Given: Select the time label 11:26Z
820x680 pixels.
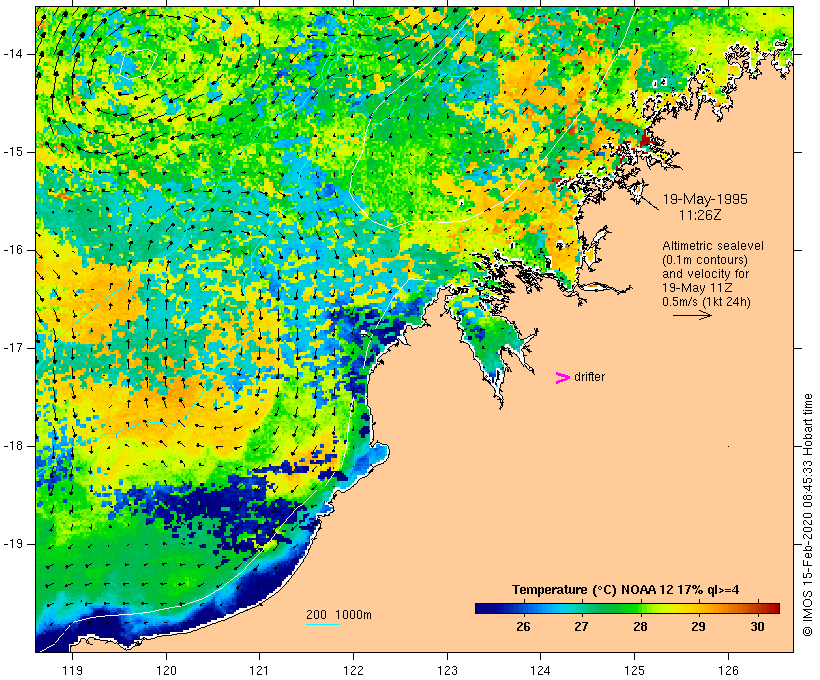Looking at the screenshot, I should [x=700, y=215].
